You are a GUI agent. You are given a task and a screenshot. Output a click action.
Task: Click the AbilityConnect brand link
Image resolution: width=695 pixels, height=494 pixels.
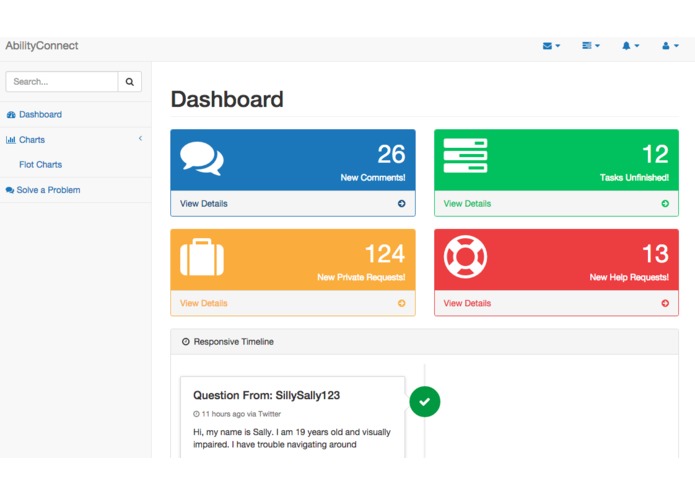click(42, 46)
